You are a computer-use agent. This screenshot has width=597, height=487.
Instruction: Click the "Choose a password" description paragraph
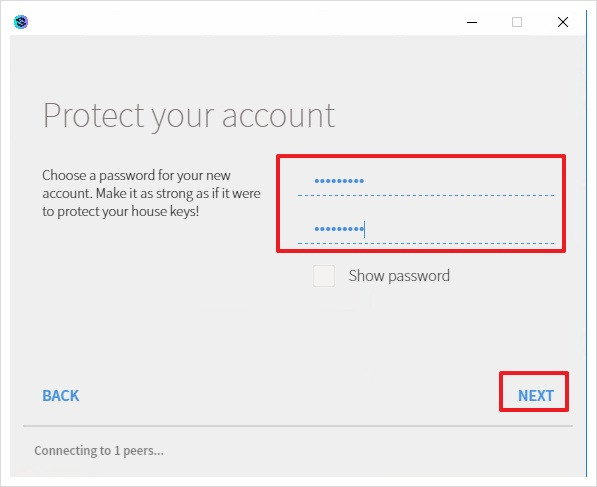(x=151, y=193)
